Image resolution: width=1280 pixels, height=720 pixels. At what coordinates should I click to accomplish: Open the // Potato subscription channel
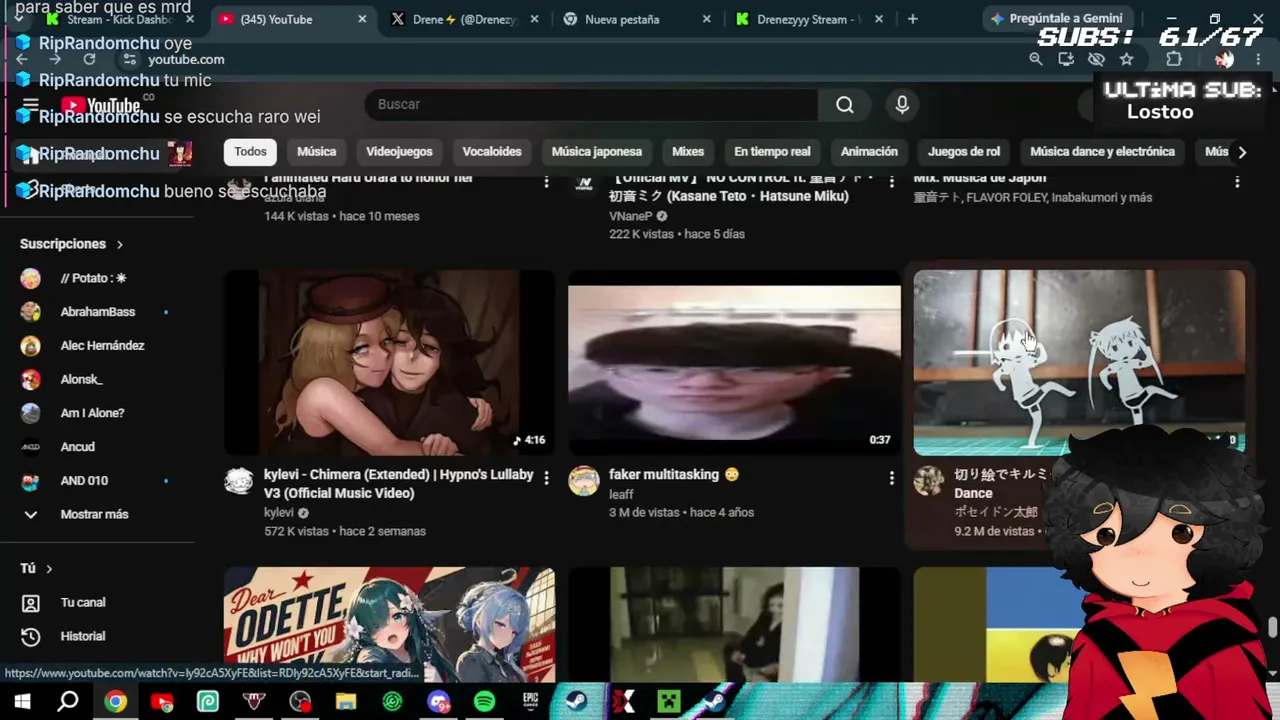[95, 278]
